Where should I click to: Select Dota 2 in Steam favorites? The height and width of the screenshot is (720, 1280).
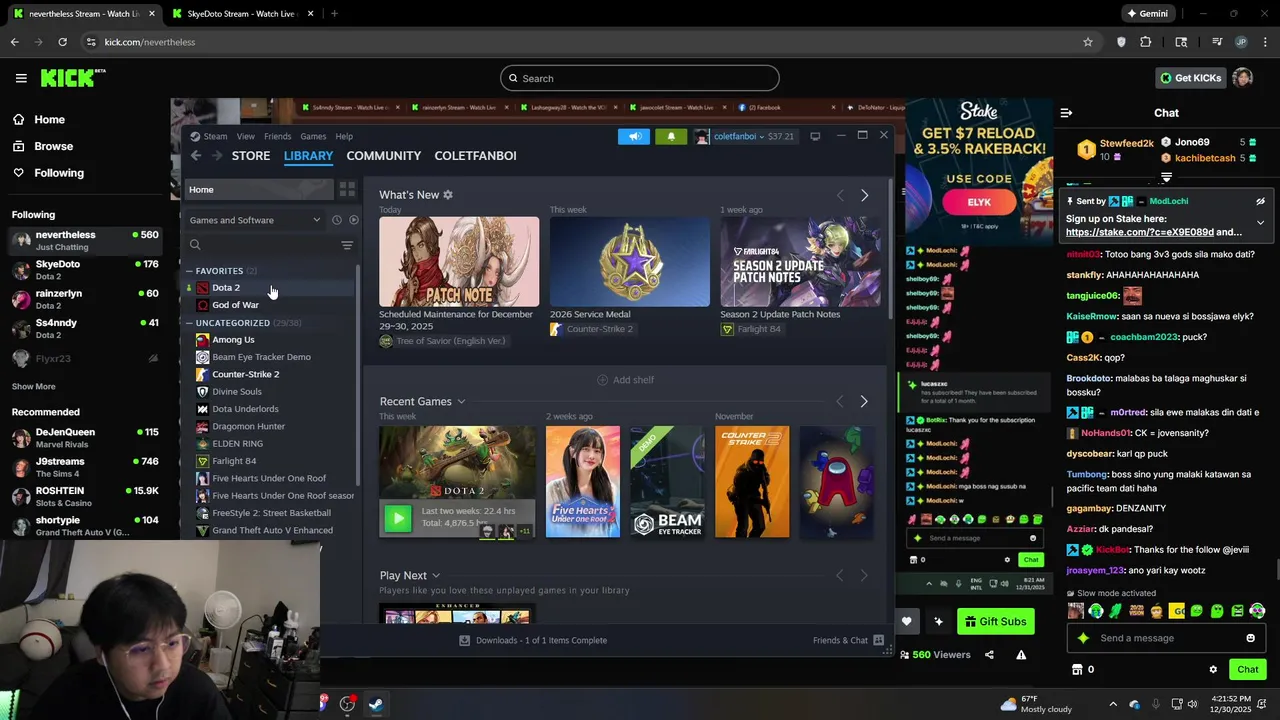(x=226, y=288)
